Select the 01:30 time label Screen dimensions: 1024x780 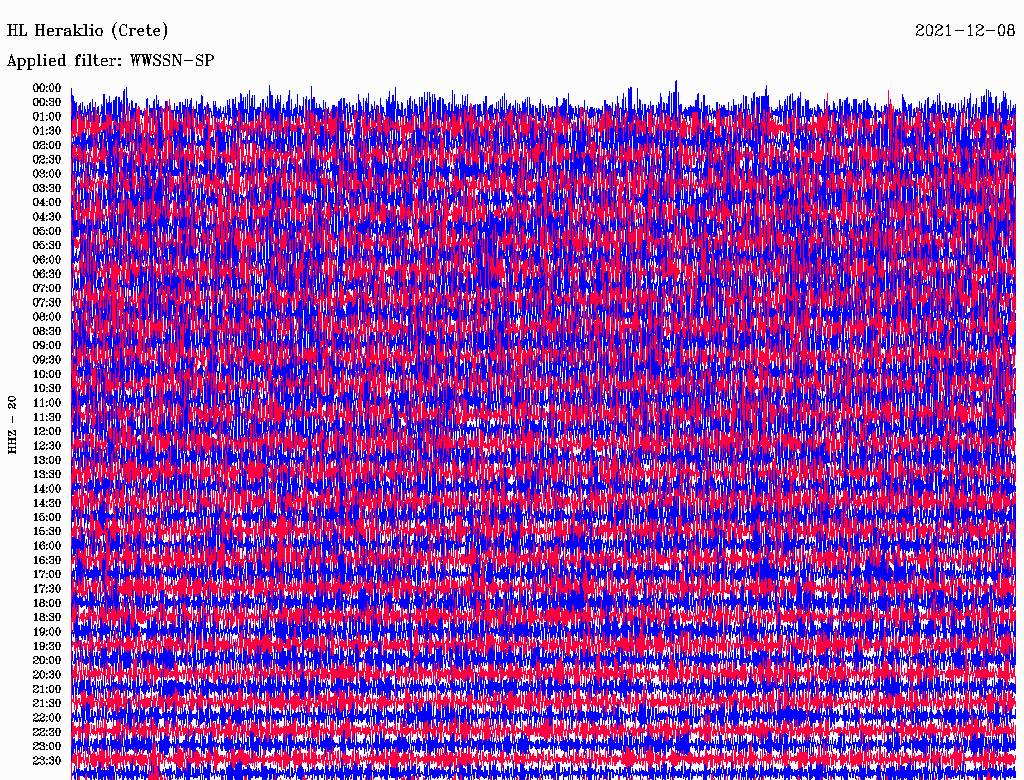(x=46, y=131)
